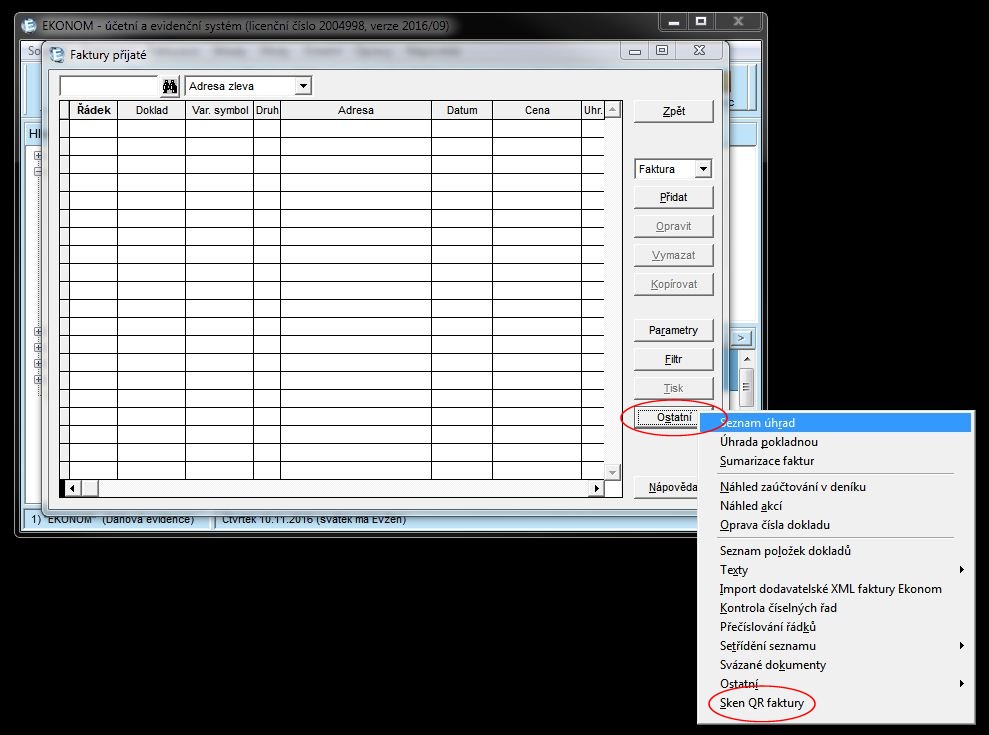Screen dimensions: 989x735
Task: Open Seznam položek dokladů
Action: pos(836,550)
